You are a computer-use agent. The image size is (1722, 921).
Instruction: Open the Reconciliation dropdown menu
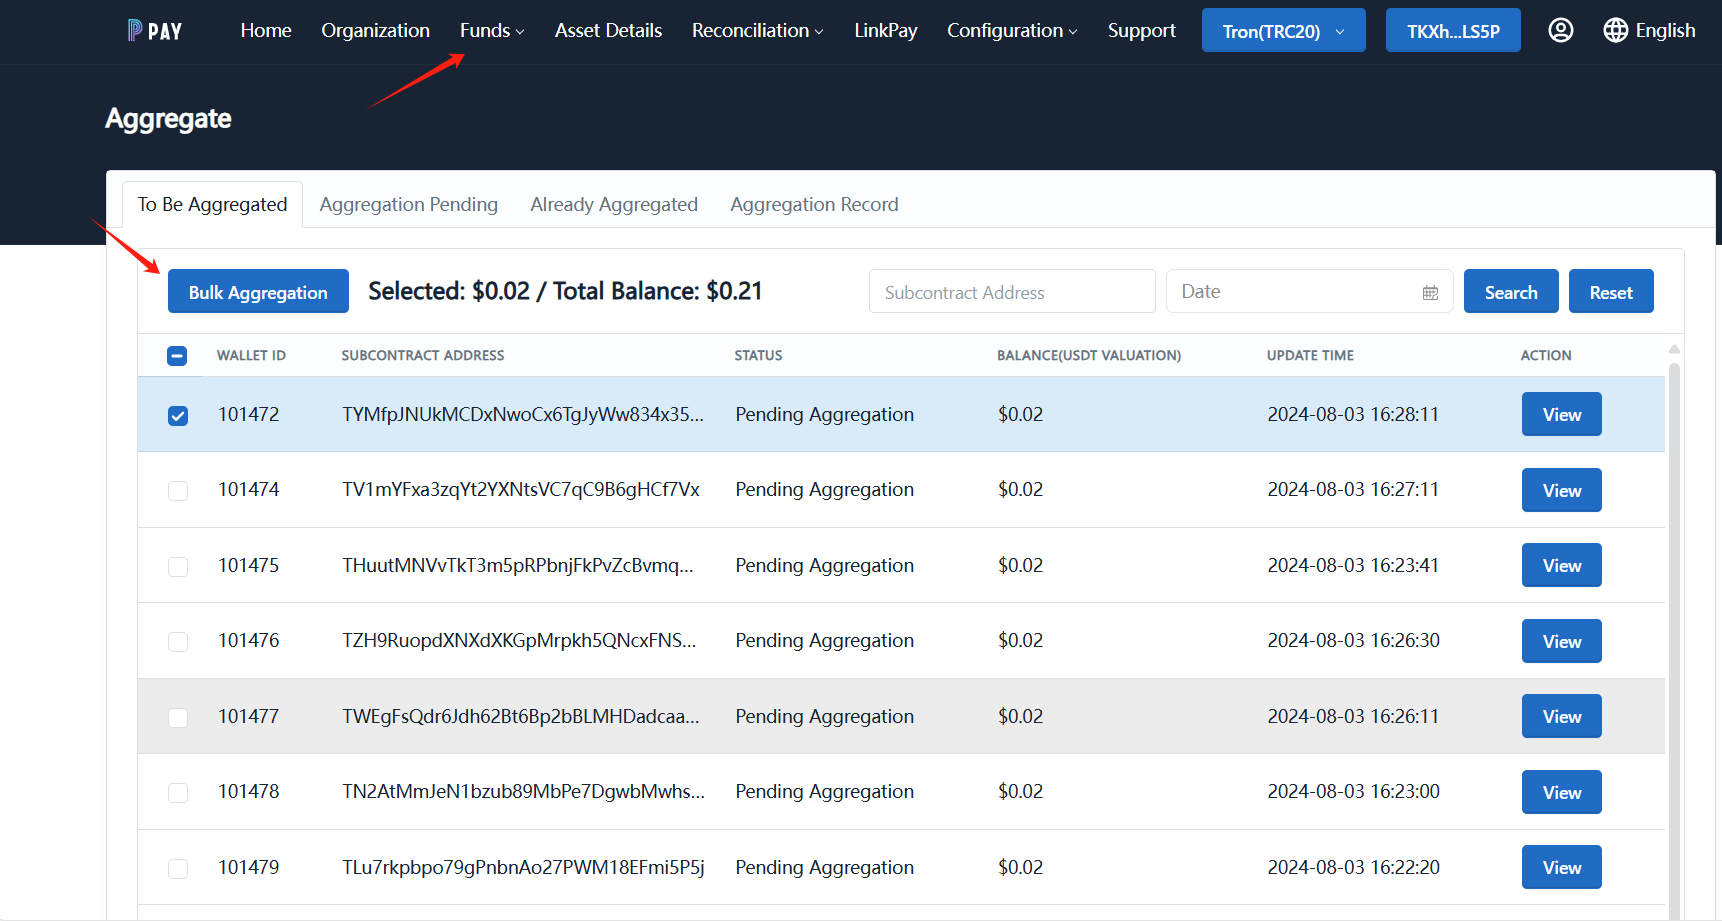tap(758, 30)
